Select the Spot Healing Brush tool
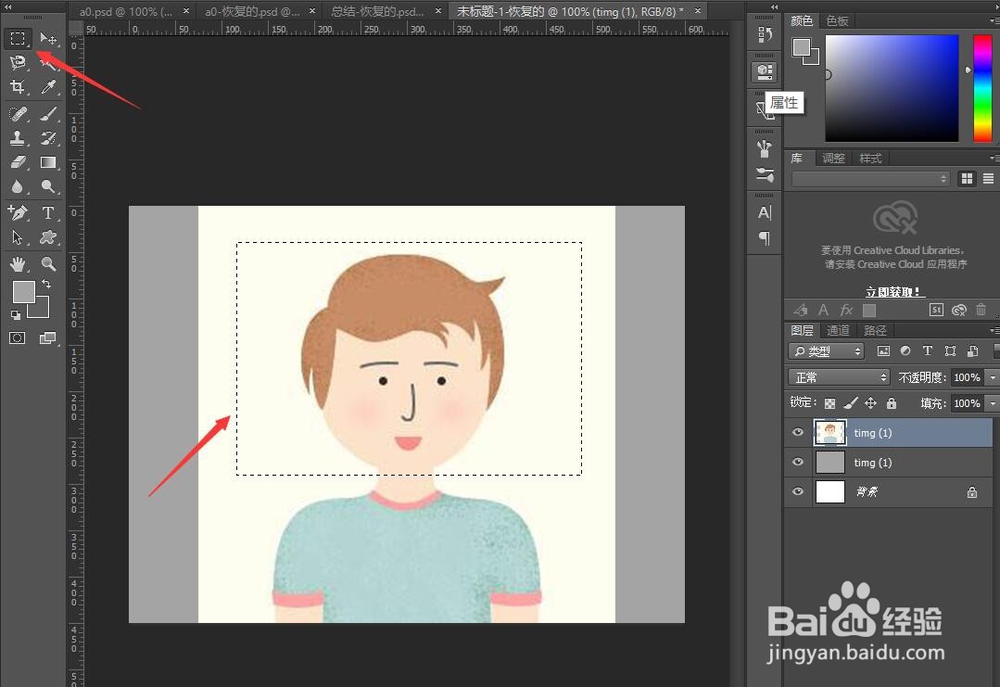The height and width of the screenshot is (687, 1000). [x=17, y=114]
